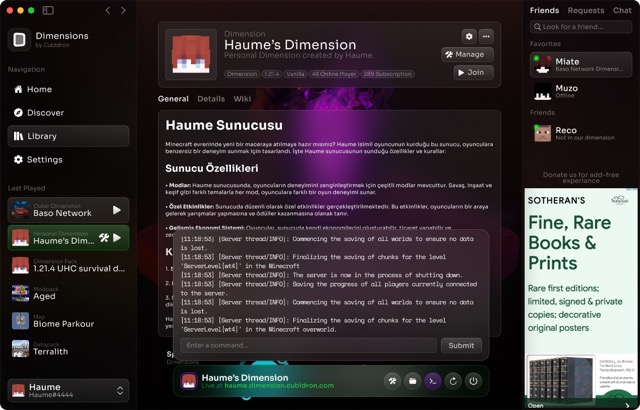Image resolution: width=640 pixels, height=410 pixels.
Task: Open the Sotheran's advertisement
Action: click(581, 299)
